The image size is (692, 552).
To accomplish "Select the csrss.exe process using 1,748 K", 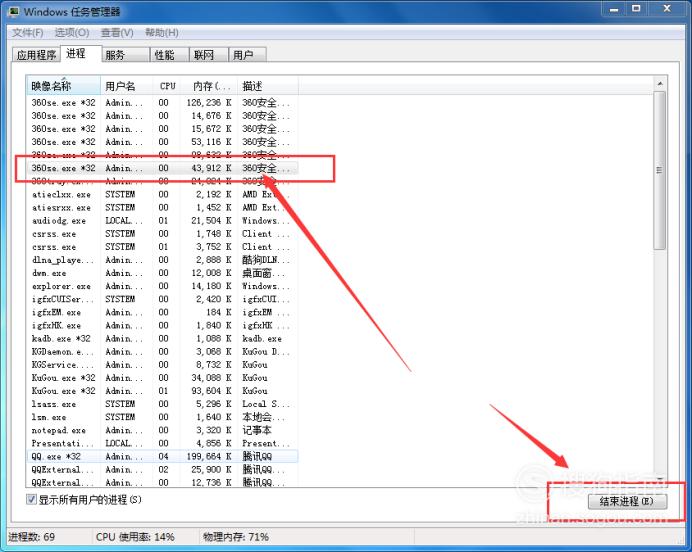I will tap(162, 233).
